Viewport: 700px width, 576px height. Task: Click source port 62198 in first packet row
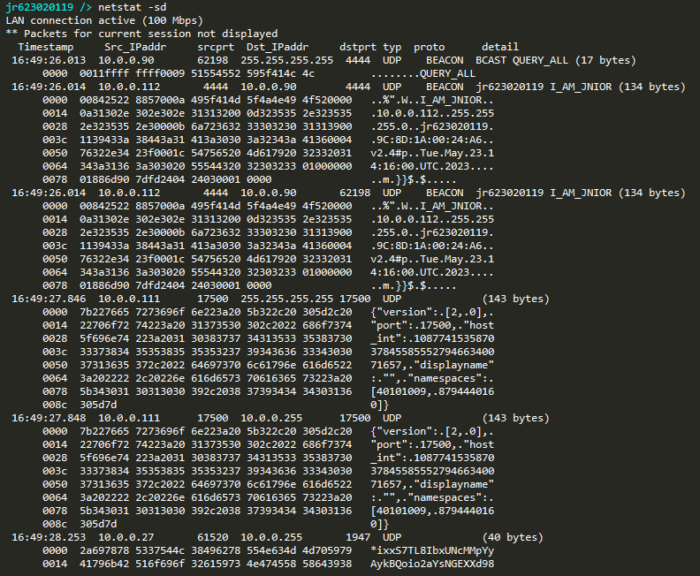pyautogui.click(x=212, y=60)
